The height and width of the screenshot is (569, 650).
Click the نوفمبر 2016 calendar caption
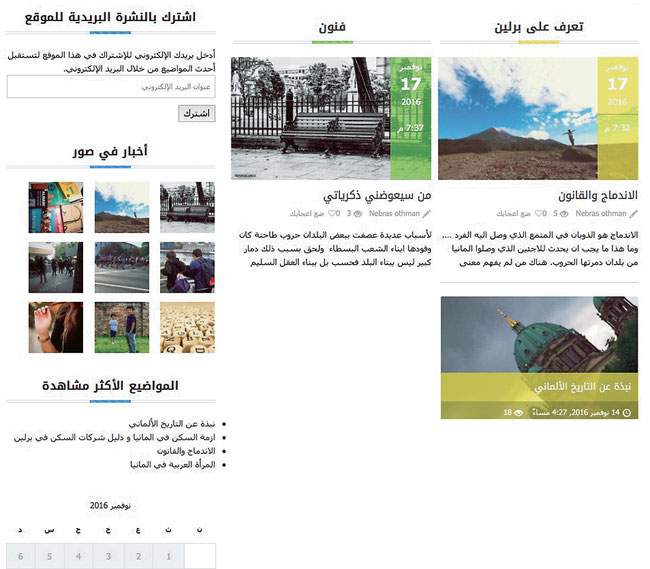110,506
